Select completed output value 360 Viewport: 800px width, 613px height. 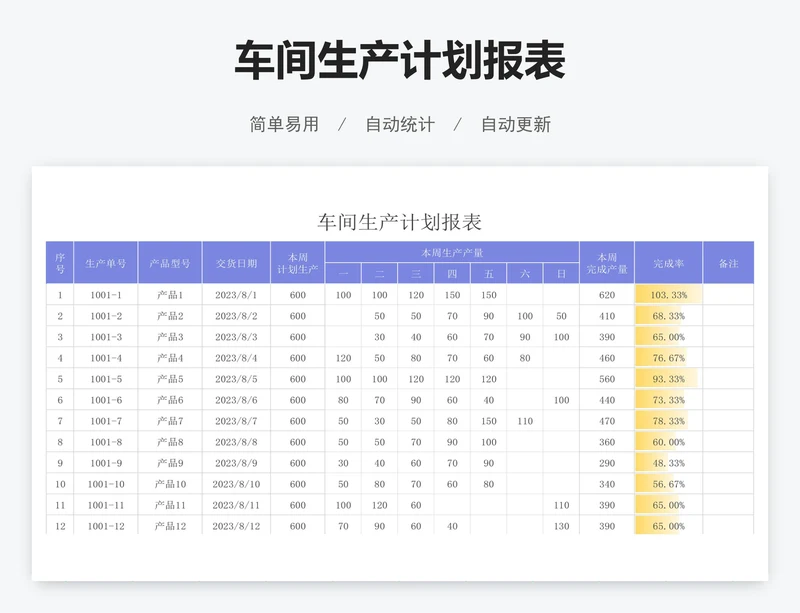click(x=607, y=442)
